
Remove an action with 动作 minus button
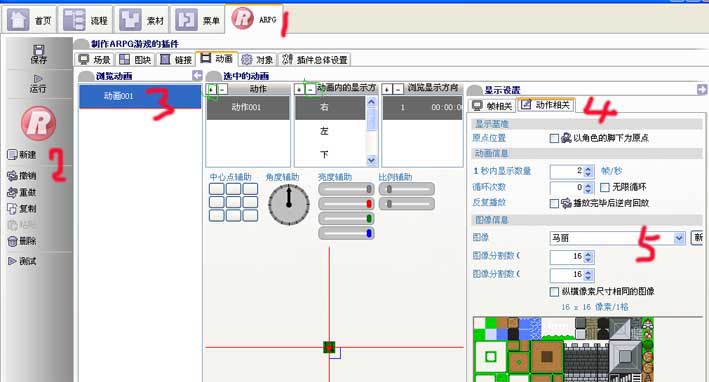pyautogui.click(x=222, y=89)
